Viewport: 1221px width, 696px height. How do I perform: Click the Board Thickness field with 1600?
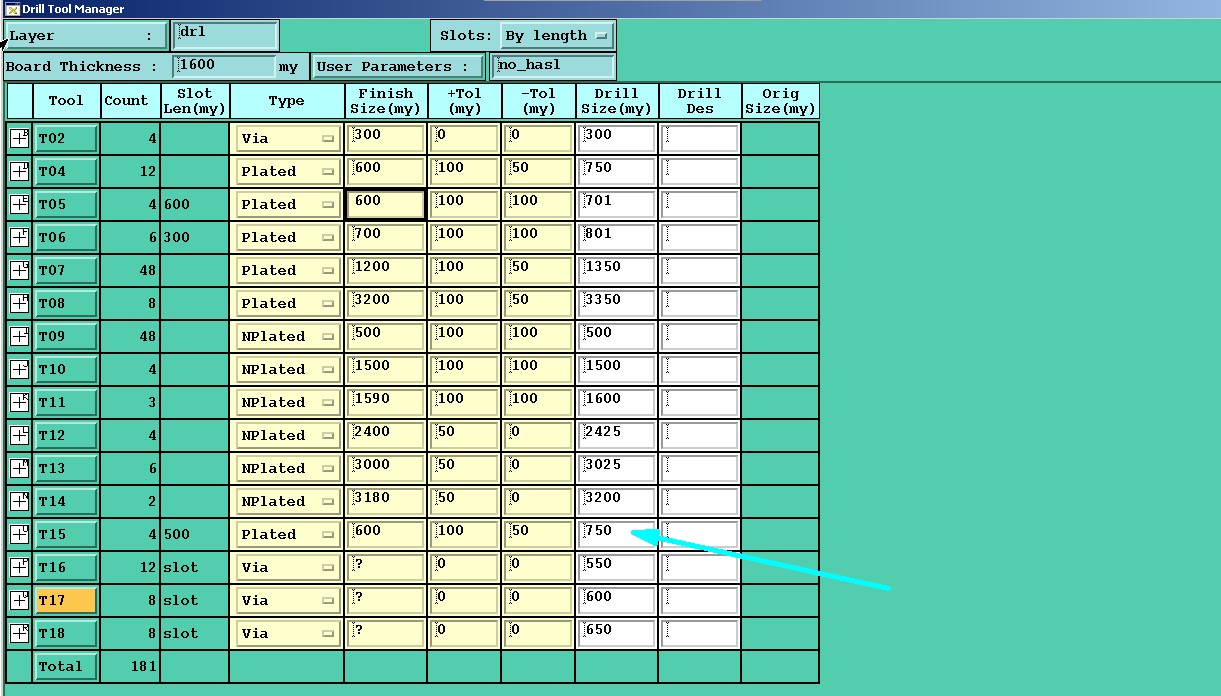[225, 66]
